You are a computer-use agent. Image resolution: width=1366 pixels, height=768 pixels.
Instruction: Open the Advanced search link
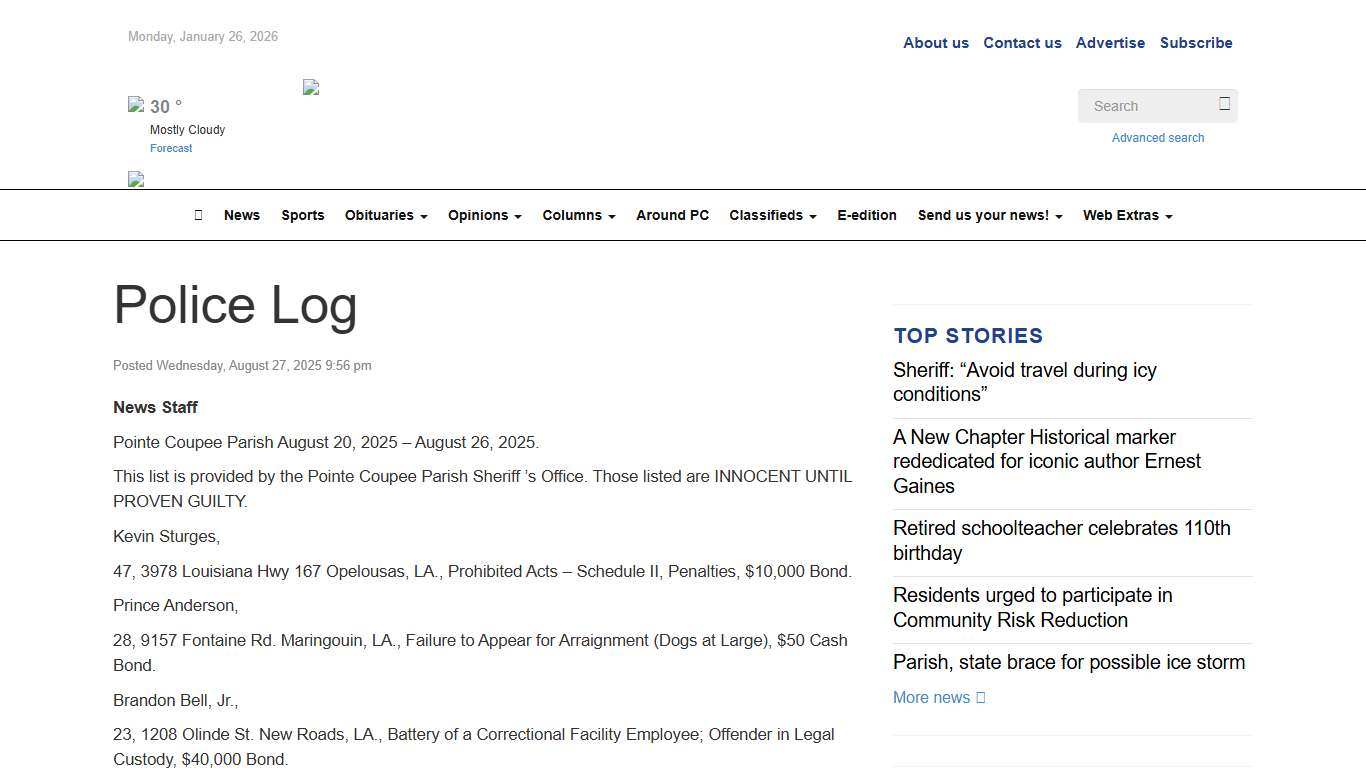coord(1157,138)
